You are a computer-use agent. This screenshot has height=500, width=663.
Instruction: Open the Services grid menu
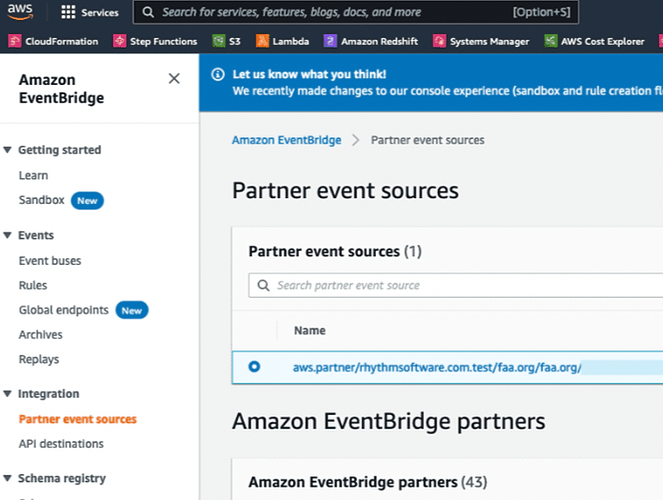point(68,12)
